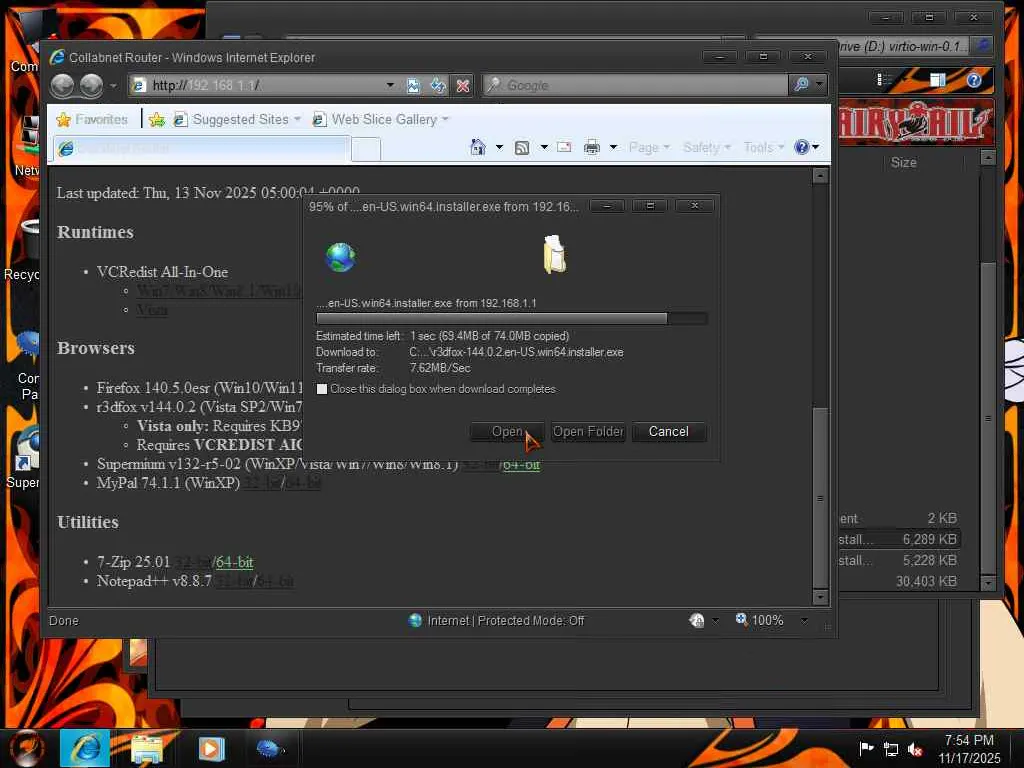Click the download progress bar

tap(511, 319)
